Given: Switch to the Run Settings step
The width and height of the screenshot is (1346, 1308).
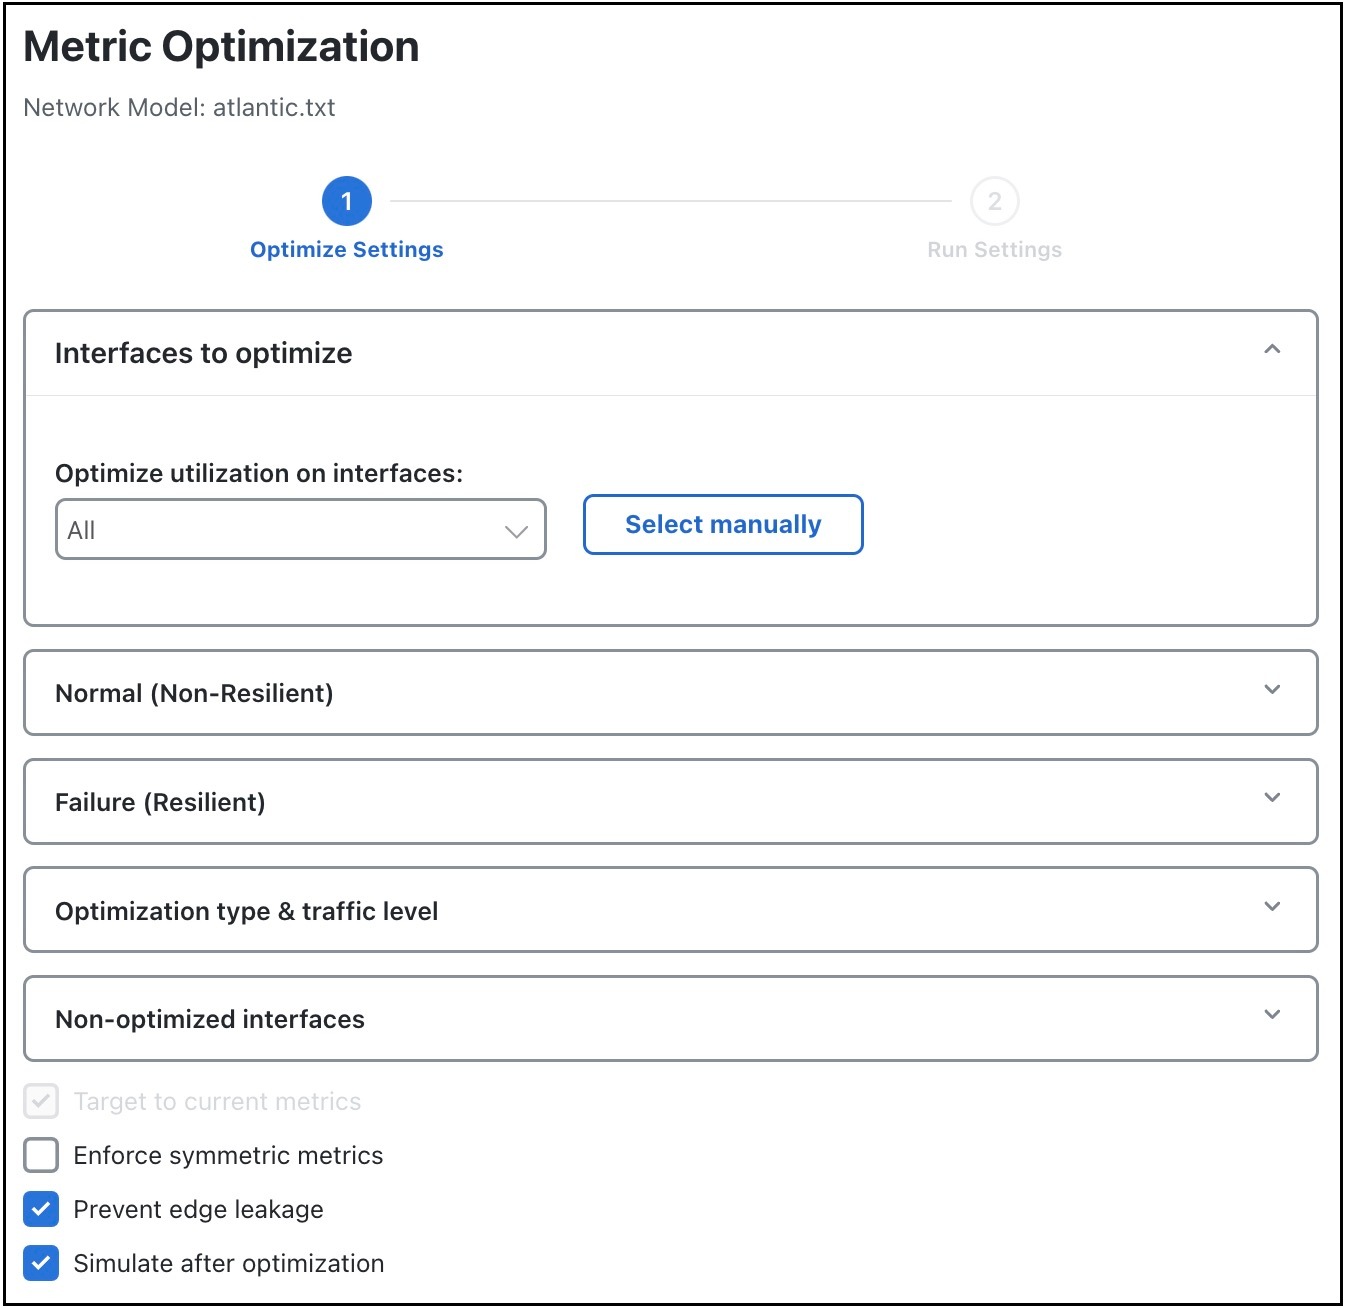Looking at the screenshot, I should 994,249.
